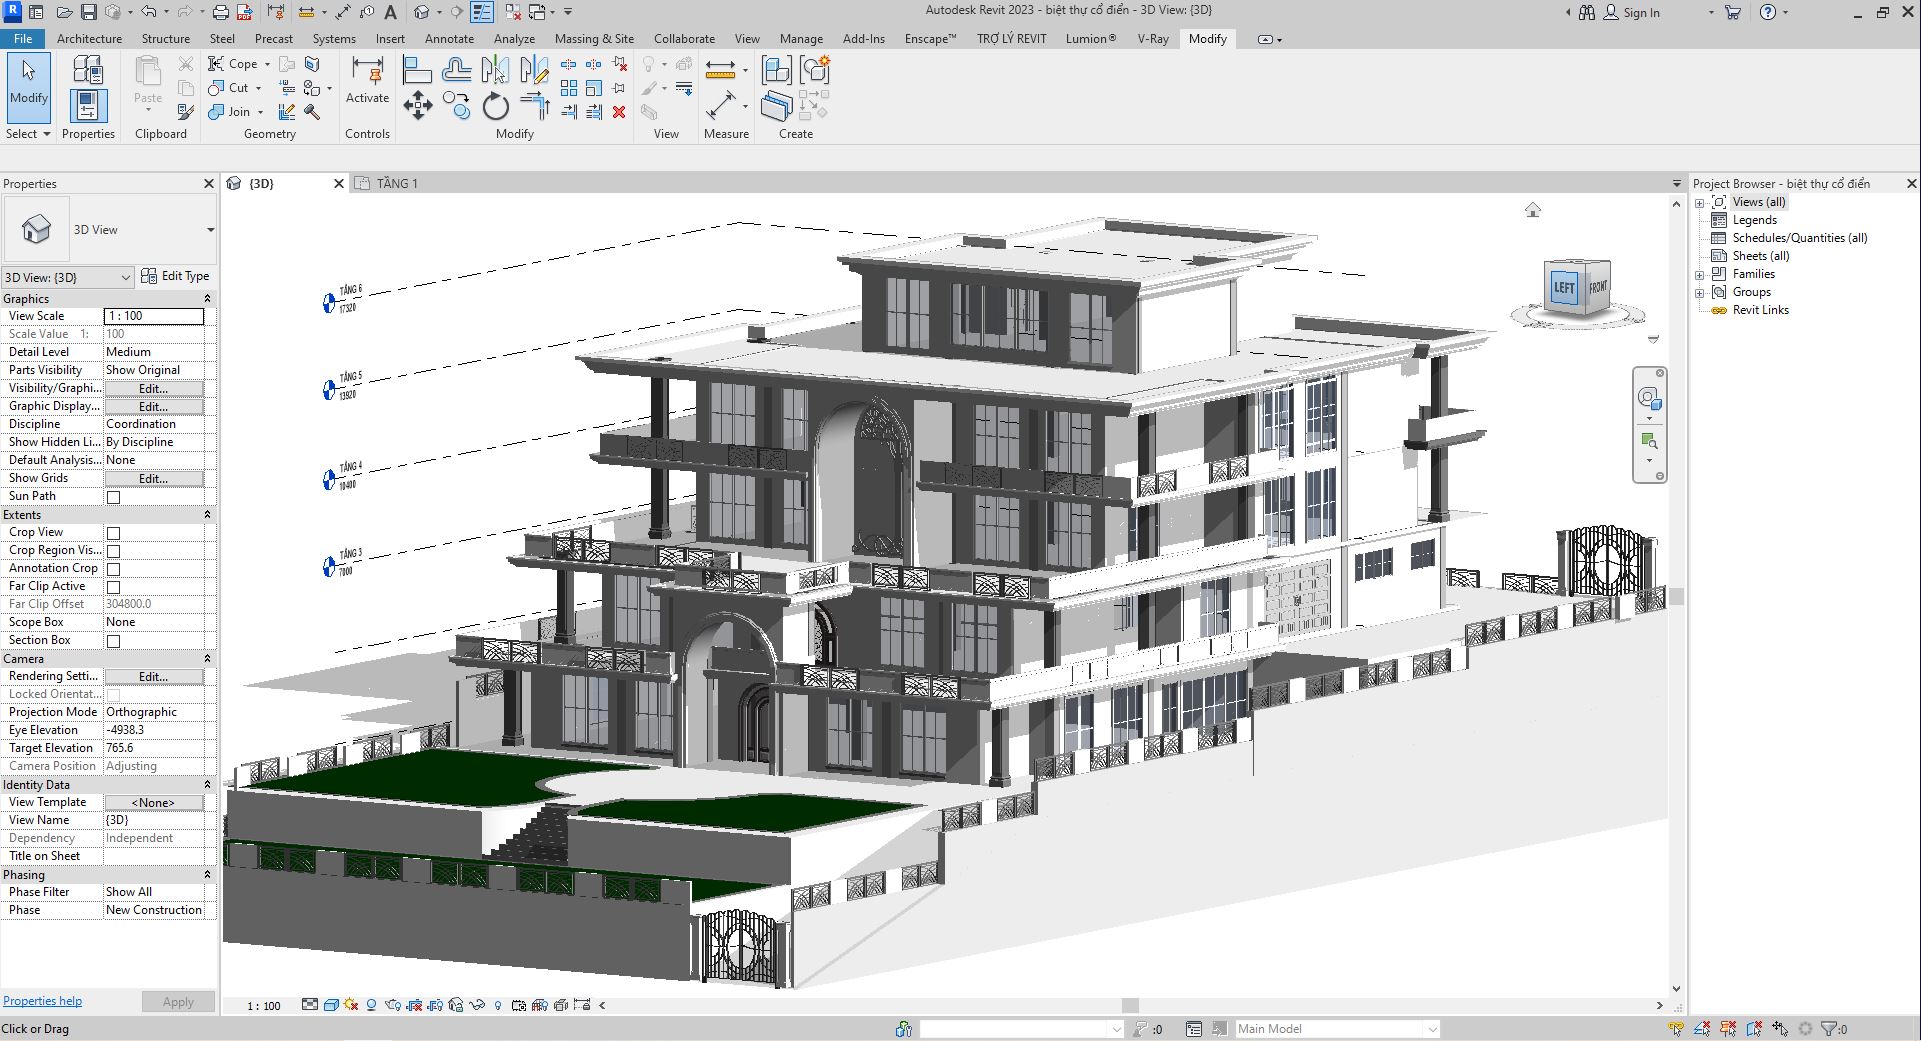The width and height of the screenshot is (1921, 1041).
Task: Click the Visual Style icon in view control bar
Action: (x=331, y=1005)
